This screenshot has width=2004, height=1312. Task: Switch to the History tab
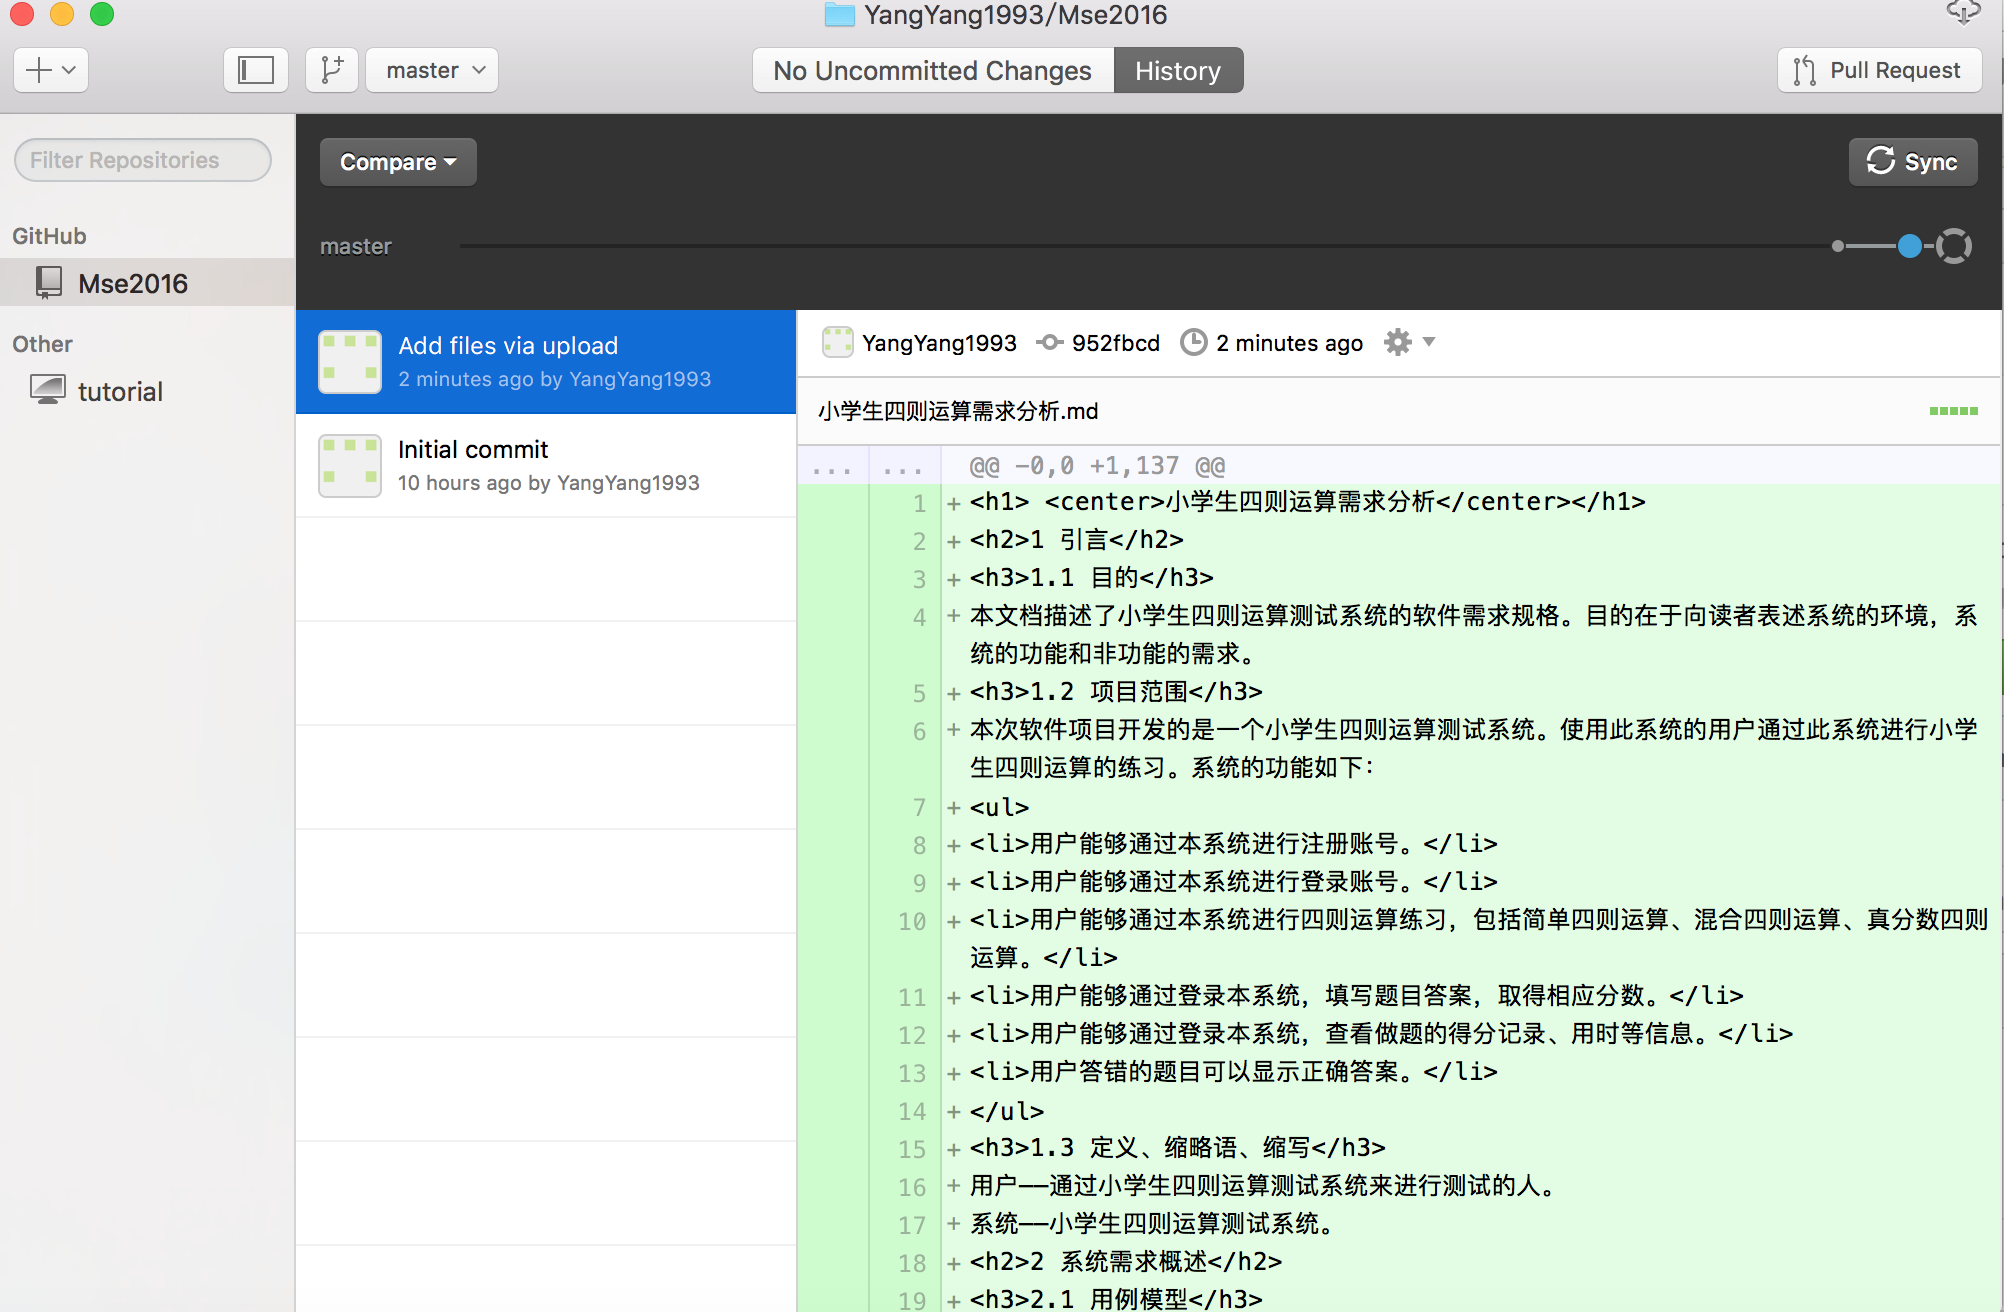tap(1178, 71)
